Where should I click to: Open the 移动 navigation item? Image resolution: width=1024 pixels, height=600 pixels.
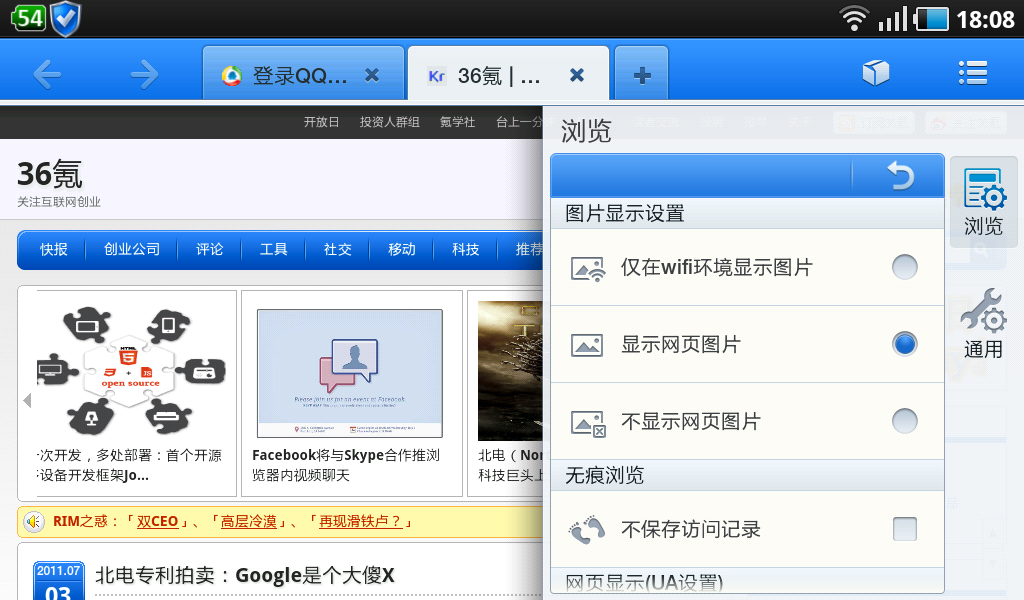[402, 249]
